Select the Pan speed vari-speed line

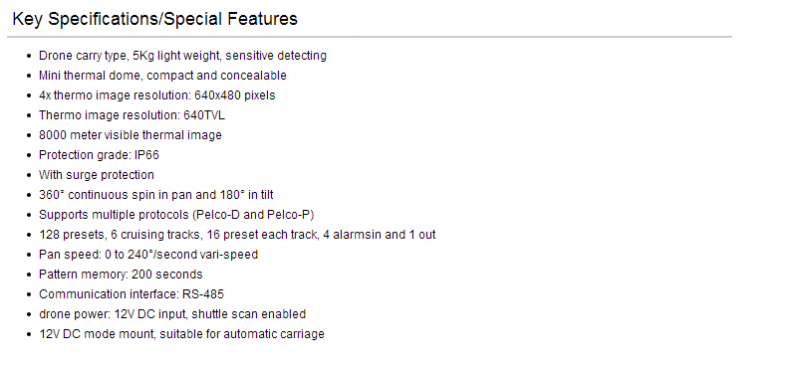point(148,255)
